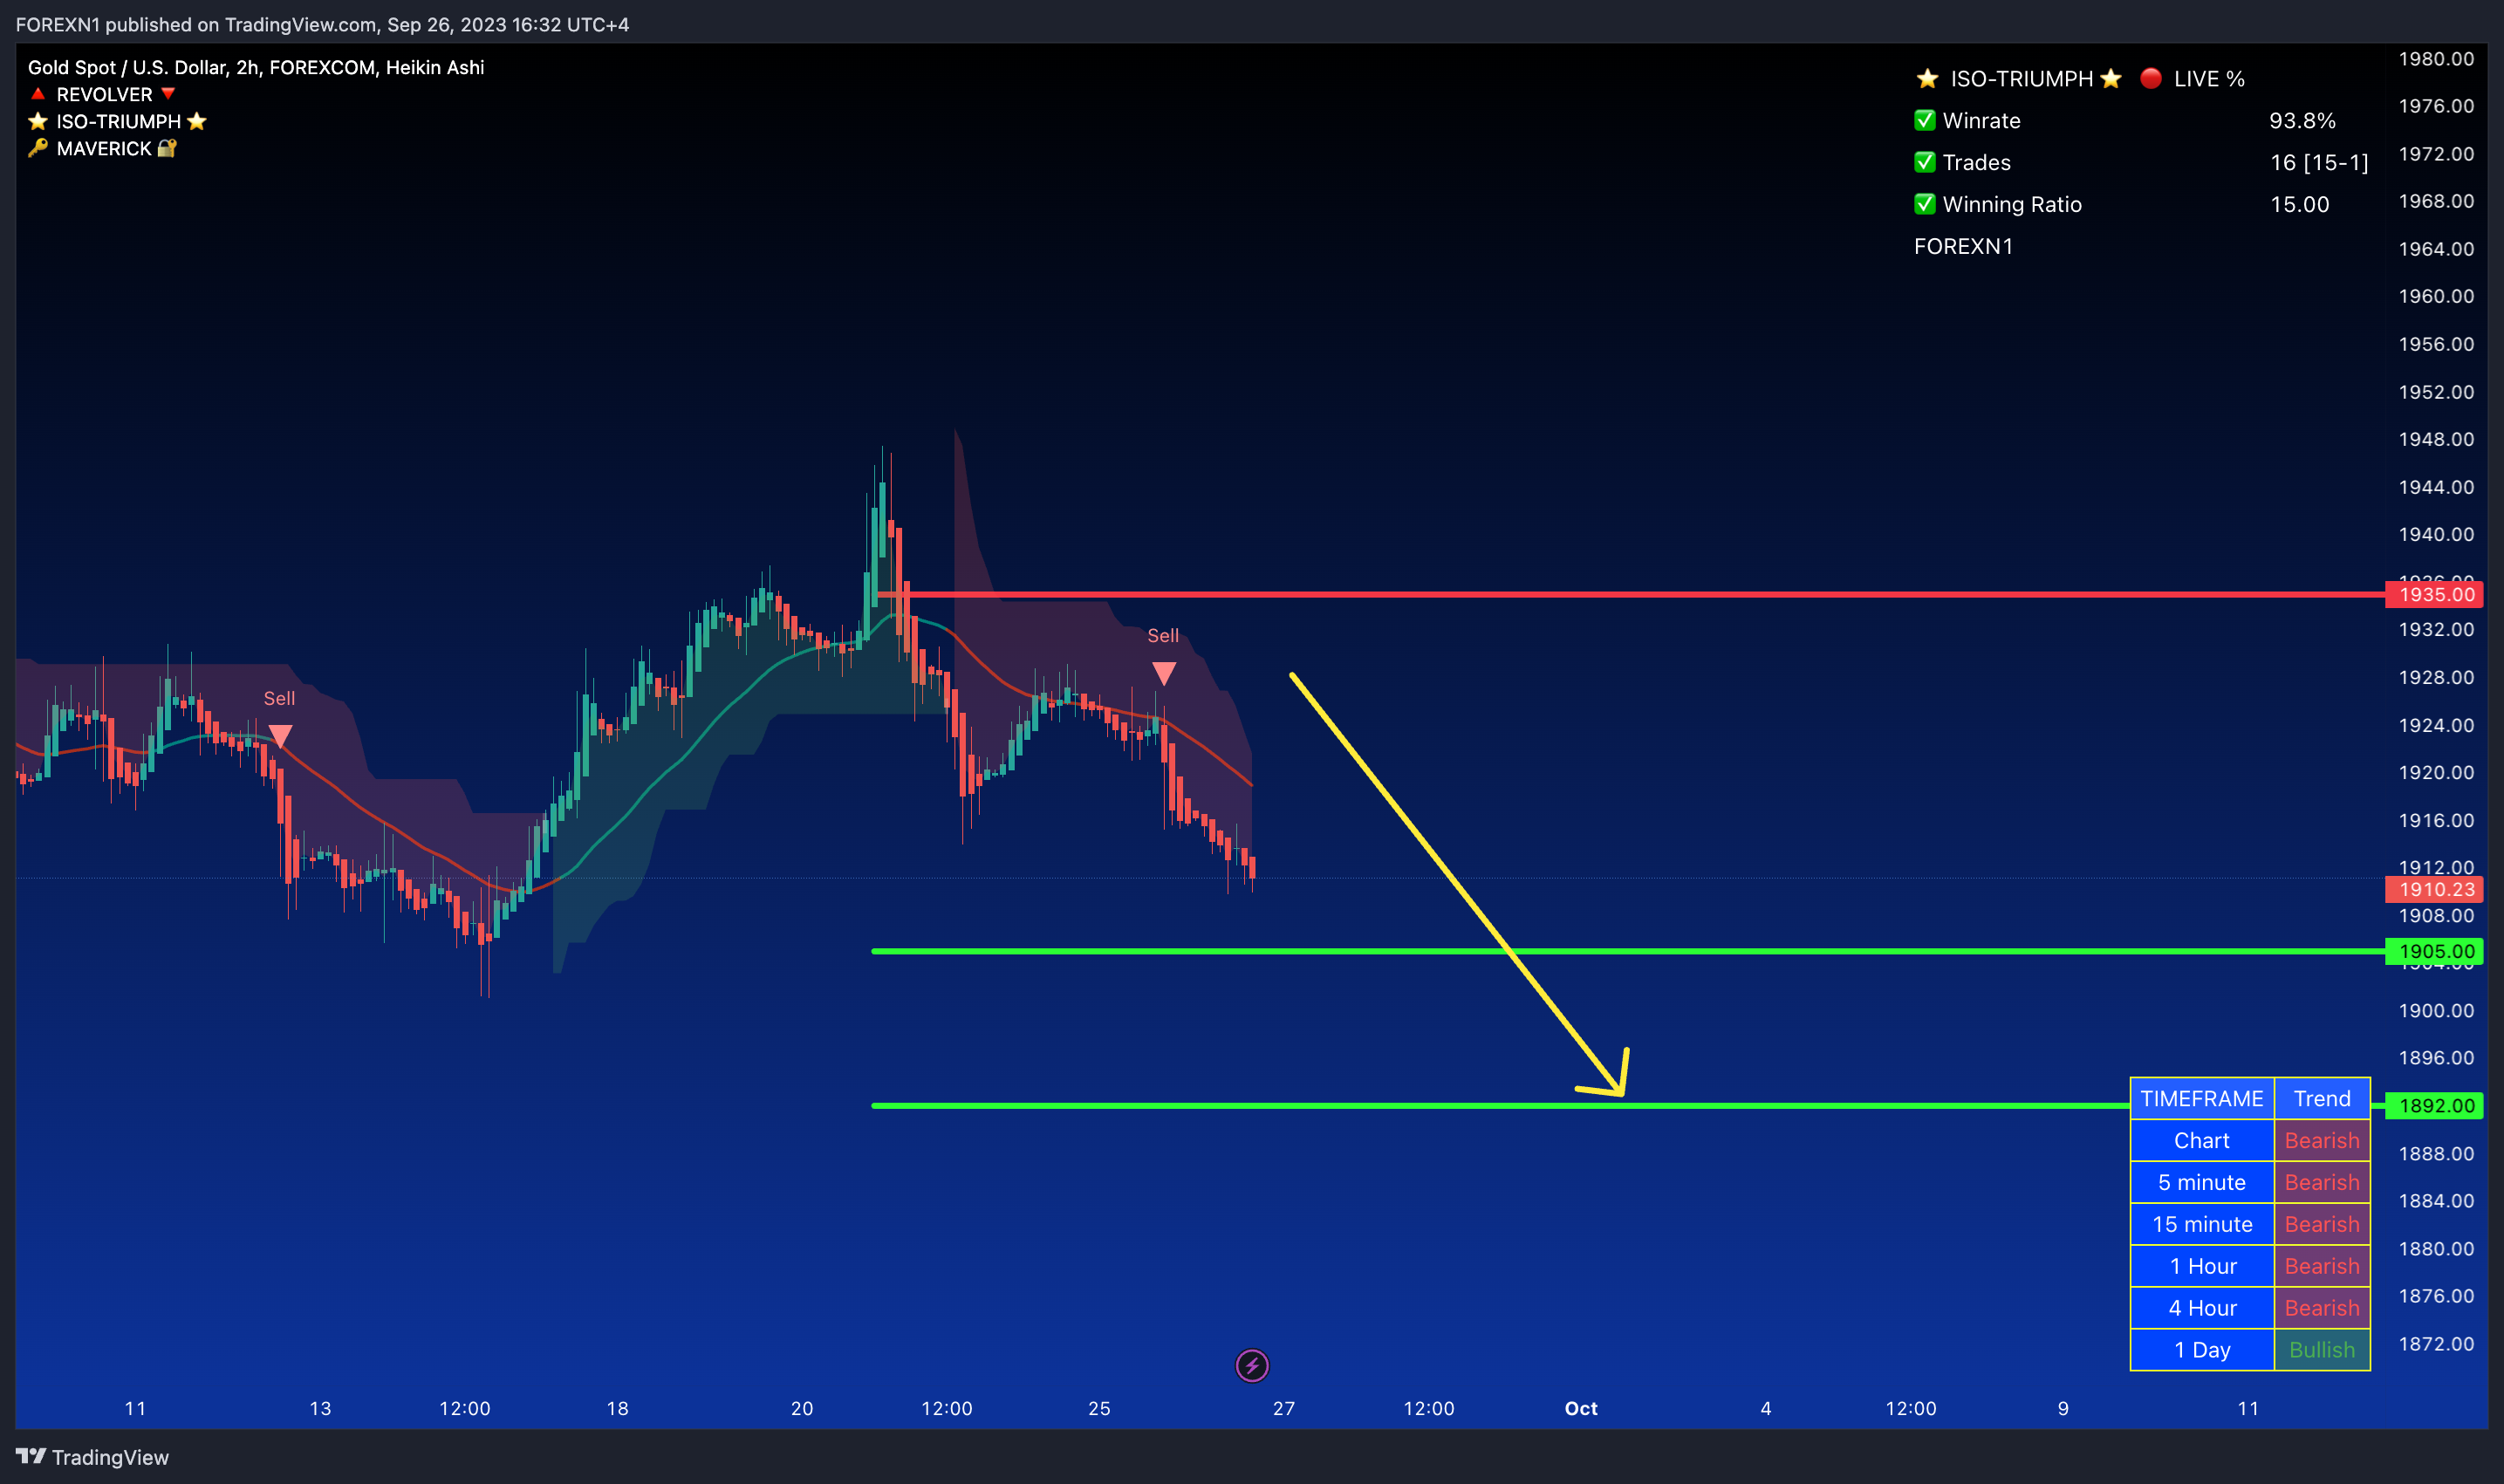Click the Trend header cell

pos(2322,1098)
